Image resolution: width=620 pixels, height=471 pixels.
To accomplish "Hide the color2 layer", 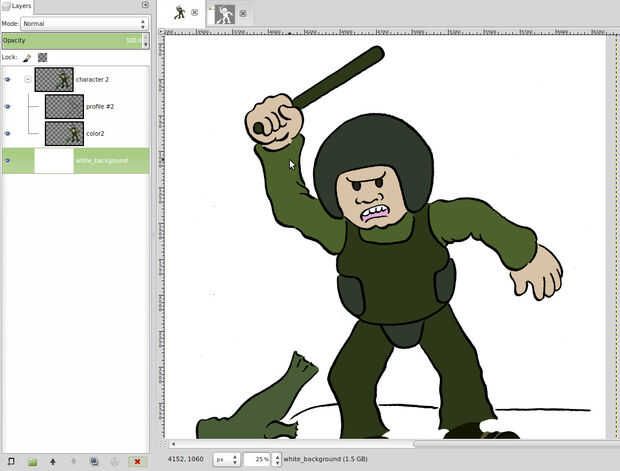I will click(x=8, y=133).
